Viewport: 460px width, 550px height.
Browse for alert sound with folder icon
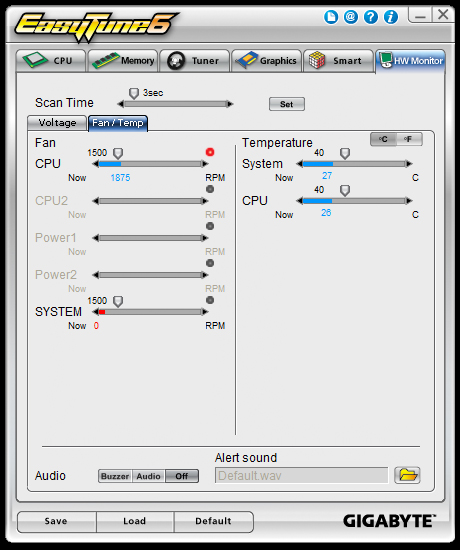[x=407, y=475]
